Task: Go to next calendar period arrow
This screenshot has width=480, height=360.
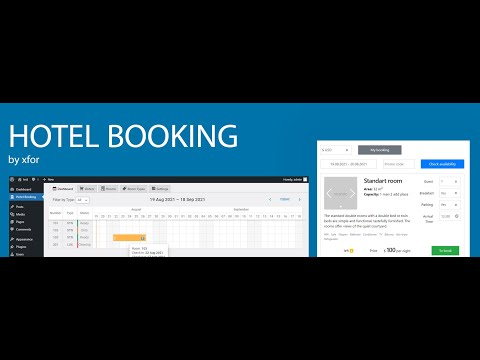Action: [x=299, y=199]
